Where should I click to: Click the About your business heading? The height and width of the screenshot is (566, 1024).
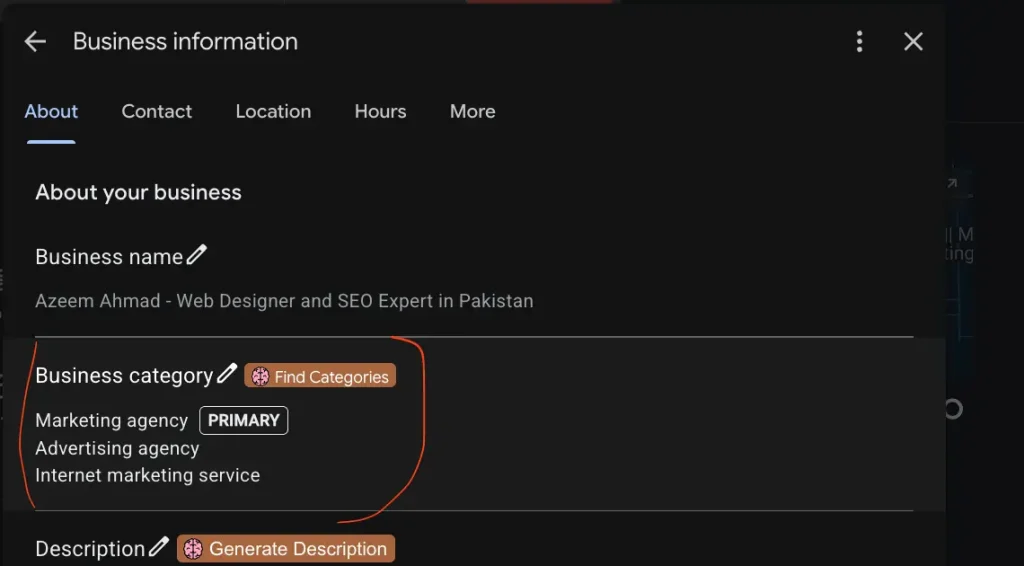coord(138,193)
